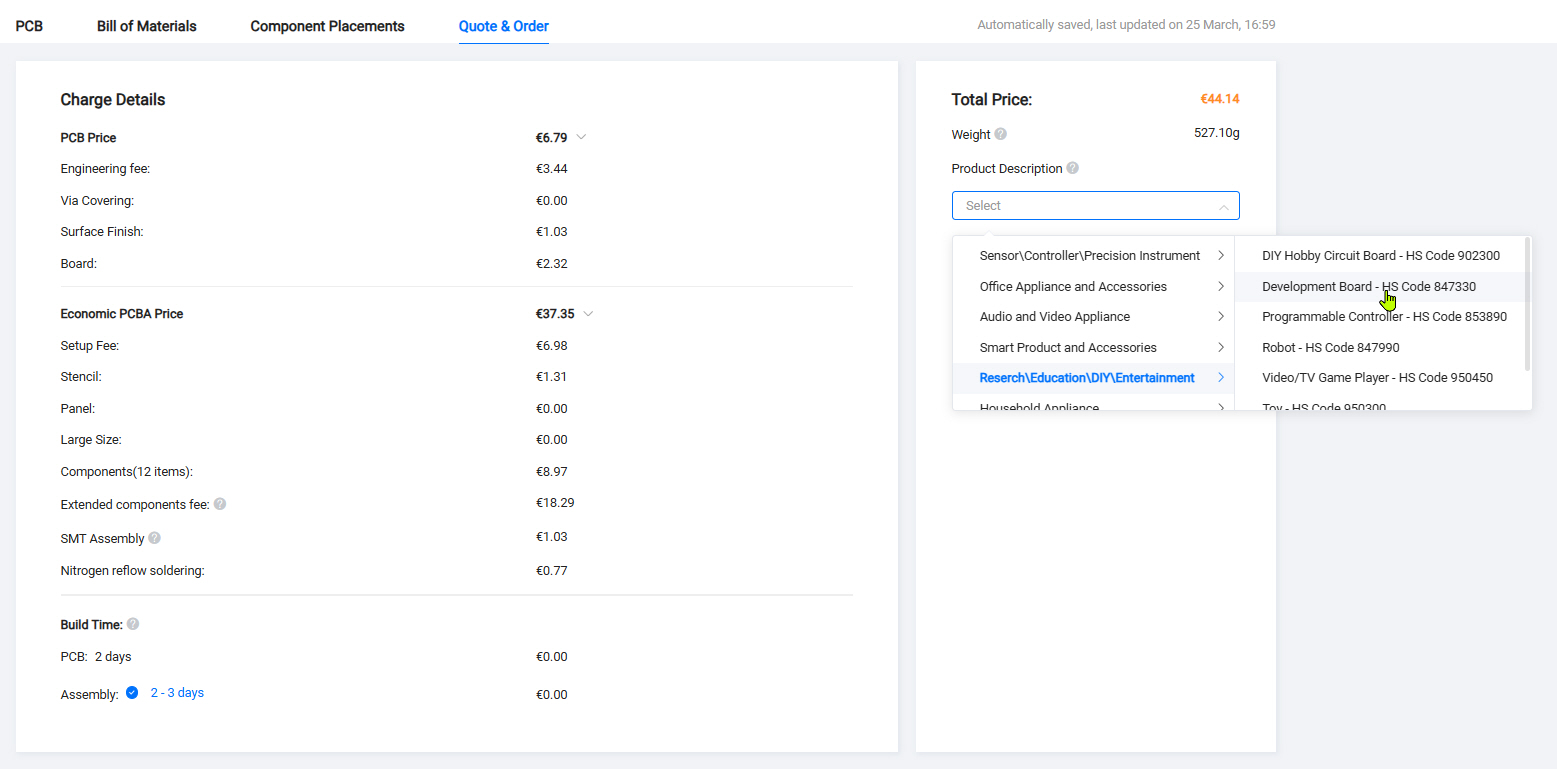
Task: Collapse the Economic PCBA Price chevron
Action: click(x=588, y=313)
